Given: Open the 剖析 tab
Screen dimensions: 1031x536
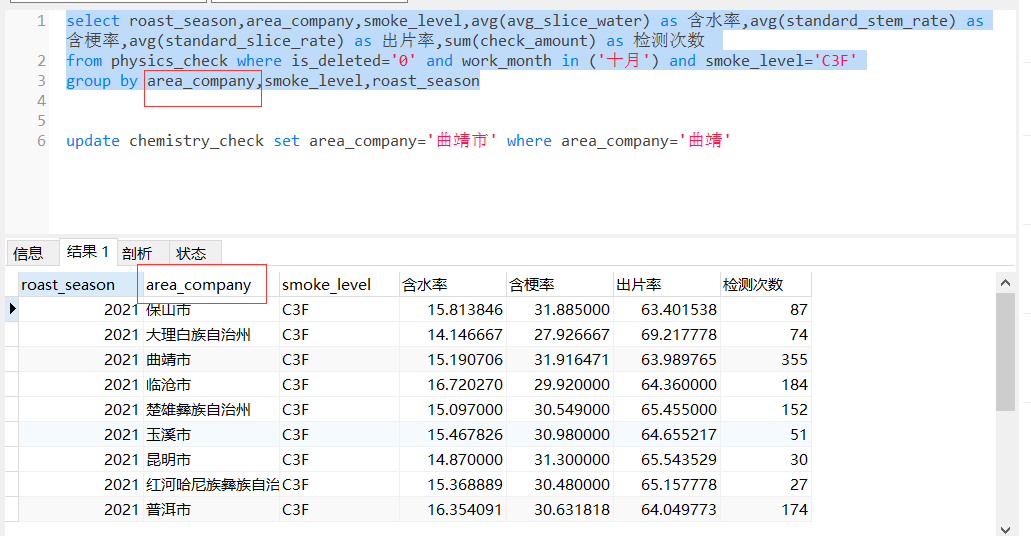Looking at the screenshot, I should coord(137,253).
